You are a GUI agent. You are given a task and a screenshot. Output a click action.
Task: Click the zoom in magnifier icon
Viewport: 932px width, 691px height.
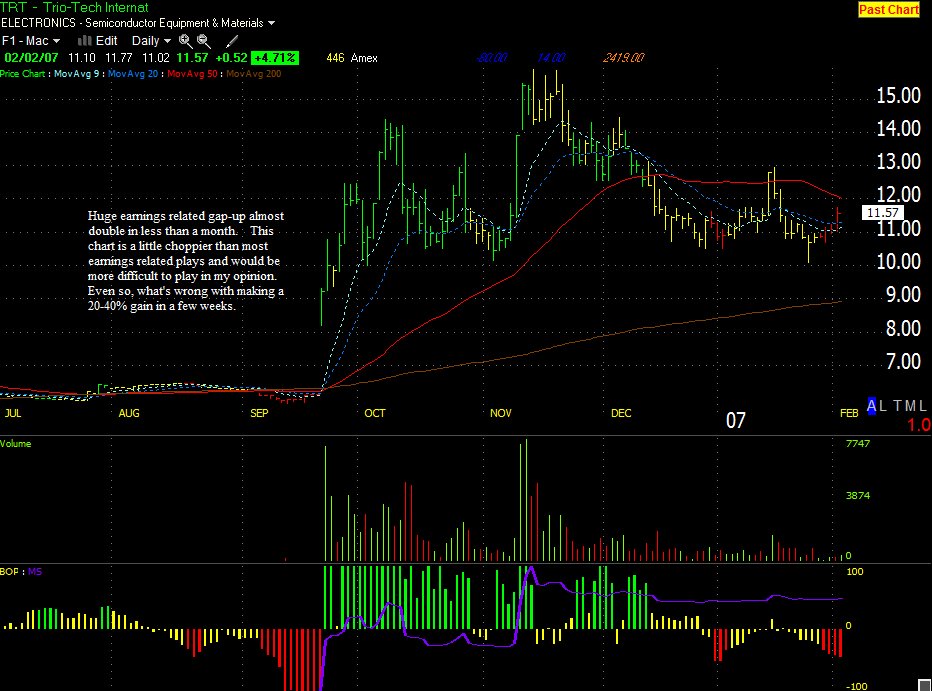[x=185, y=41]
